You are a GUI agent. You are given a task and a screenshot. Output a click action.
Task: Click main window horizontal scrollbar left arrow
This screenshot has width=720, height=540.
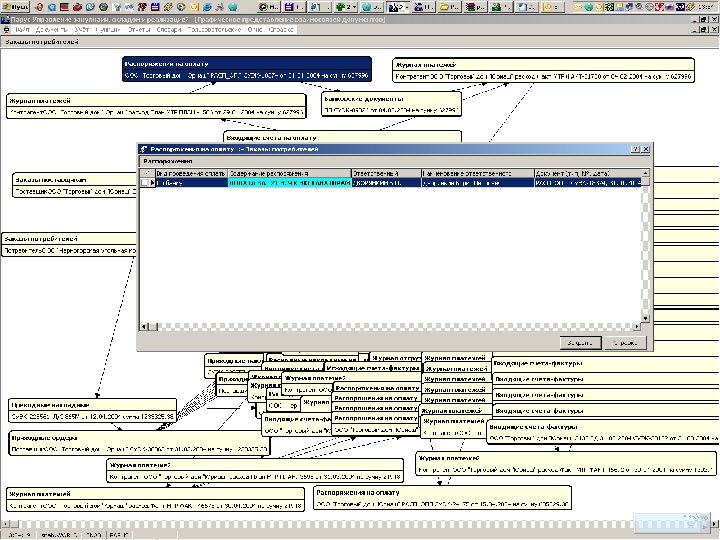[x=5, y=524]
